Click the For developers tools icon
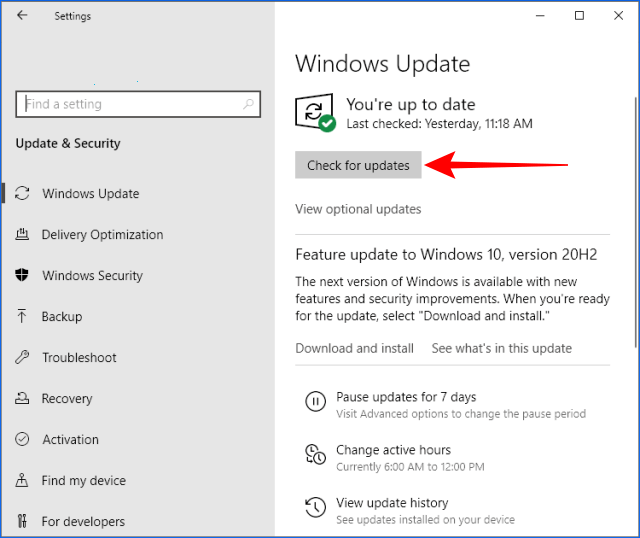Screen dimensions: 640x538 pyautogui.click(x=22, y=521)
